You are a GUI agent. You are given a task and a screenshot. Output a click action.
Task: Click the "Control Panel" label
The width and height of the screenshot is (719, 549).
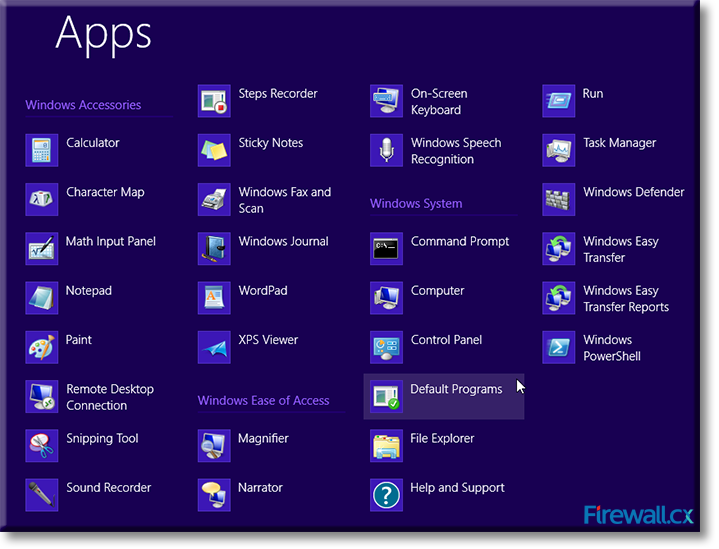pyautogui.click(x=446, y=340)
